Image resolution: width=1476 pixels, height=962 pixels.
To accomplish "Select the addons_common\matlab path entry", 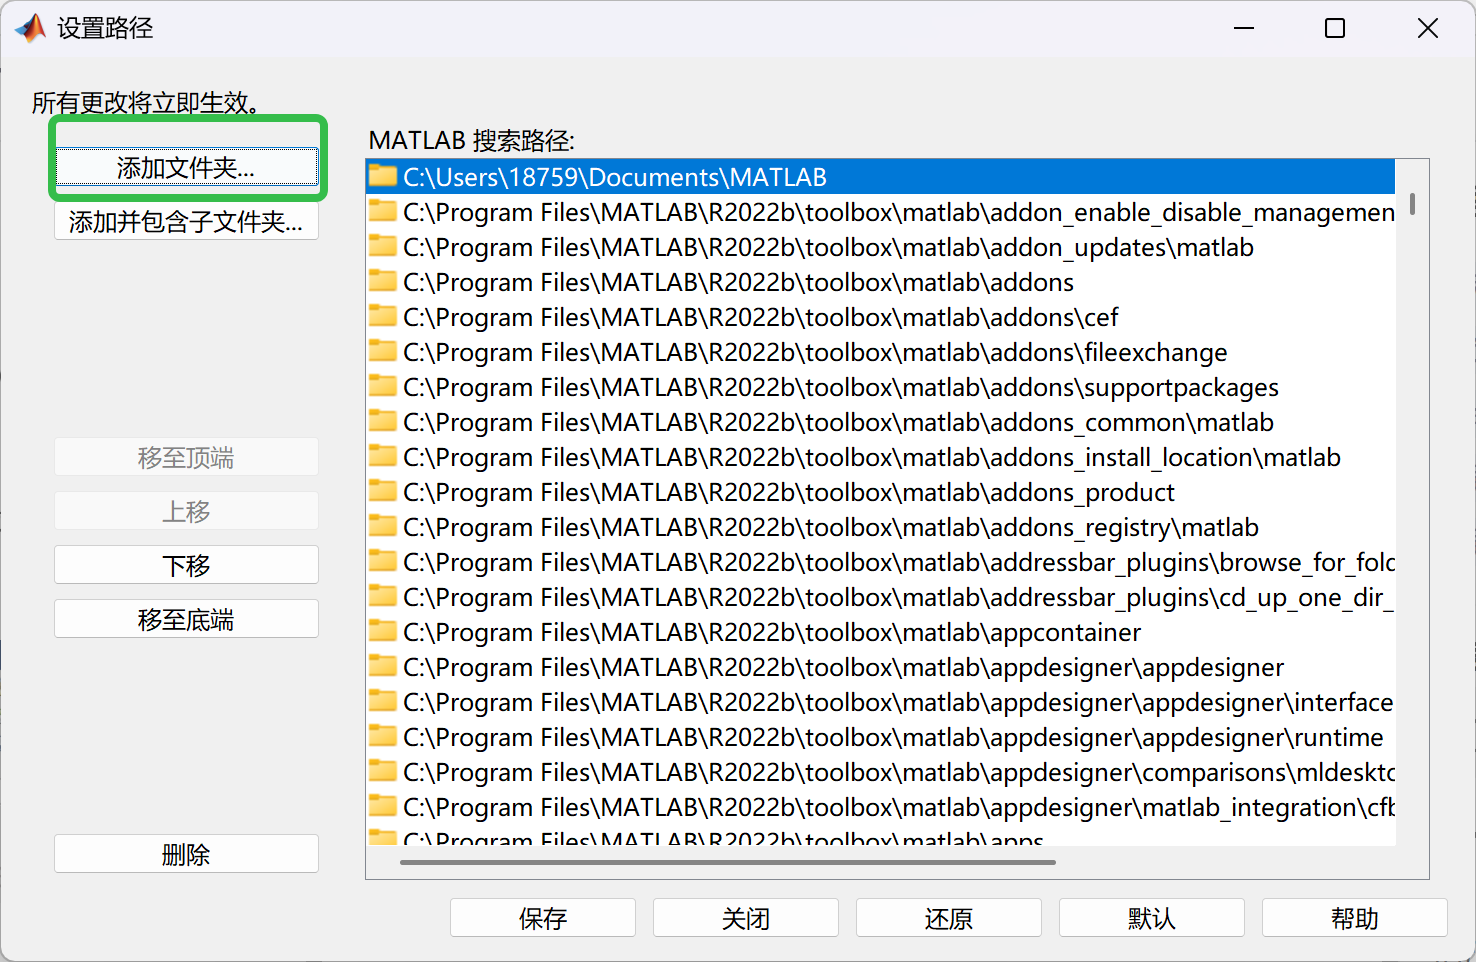I will pyautogui.click(x=881, y=422).
